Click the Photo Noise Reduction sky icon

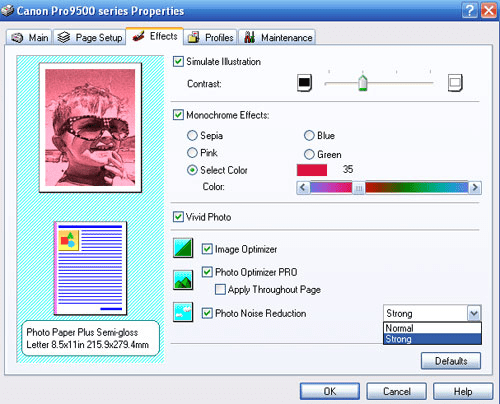click(x=183, y=312)
